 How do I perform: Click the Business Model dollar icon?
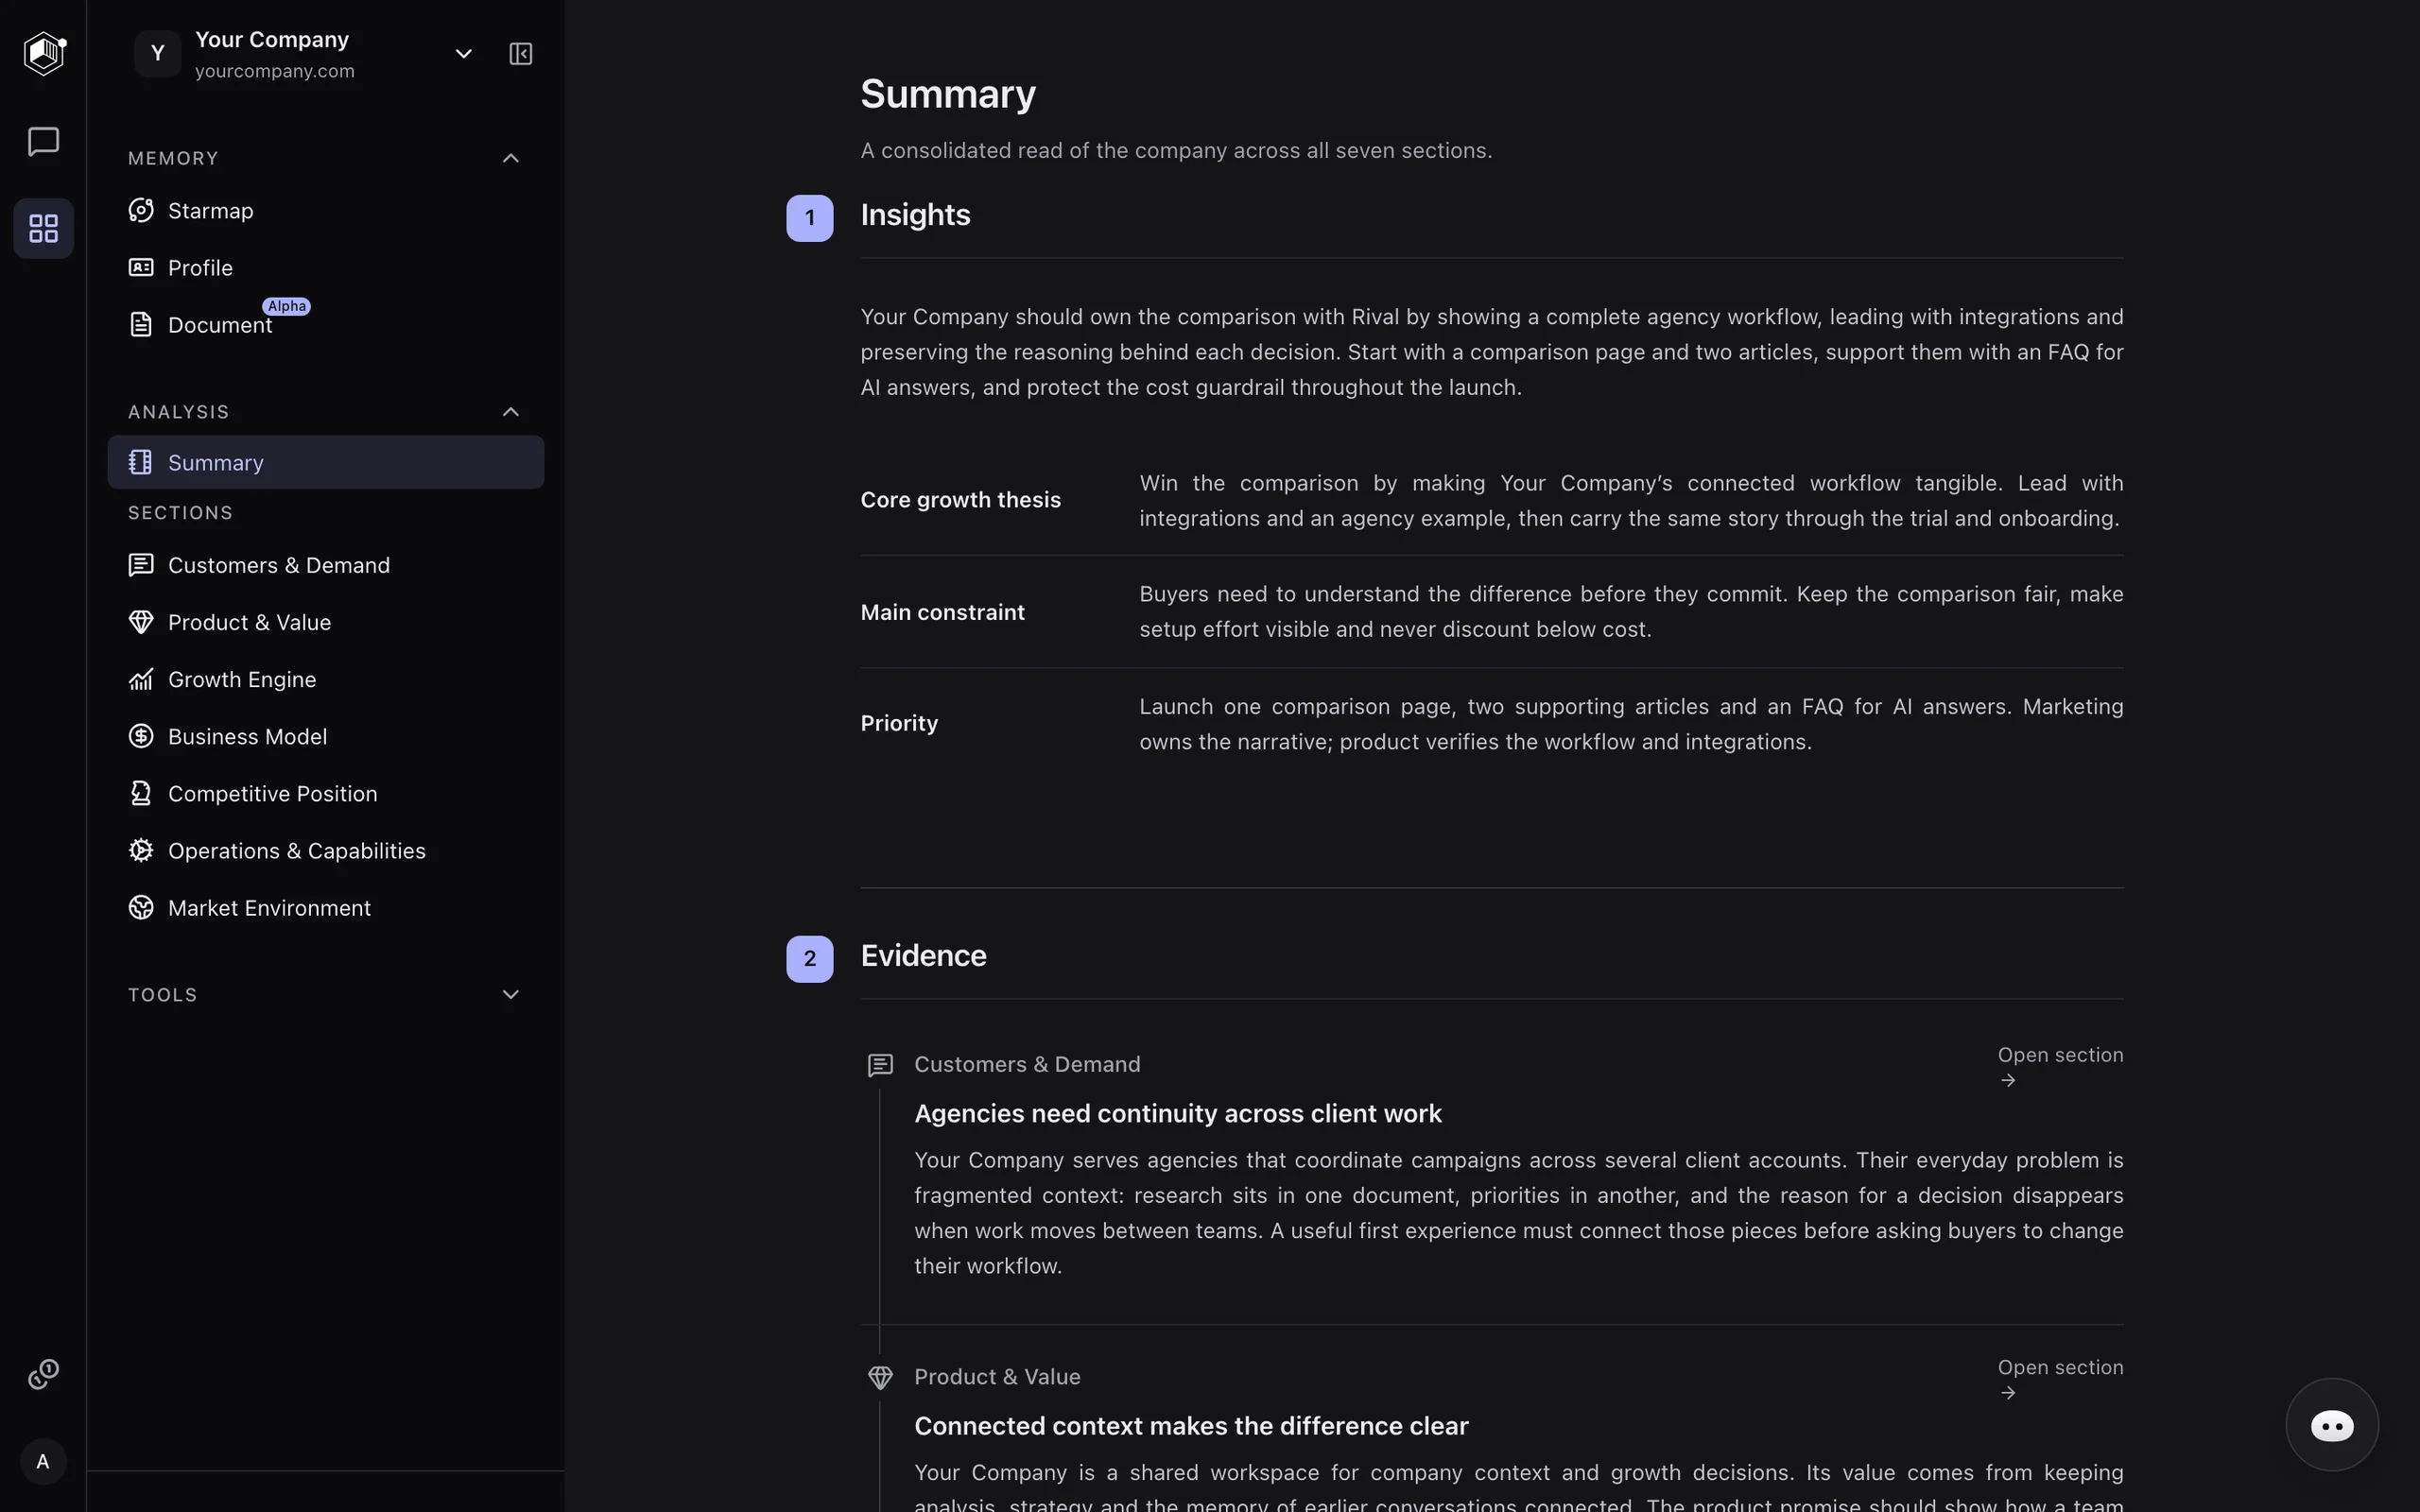click(141, 736)
